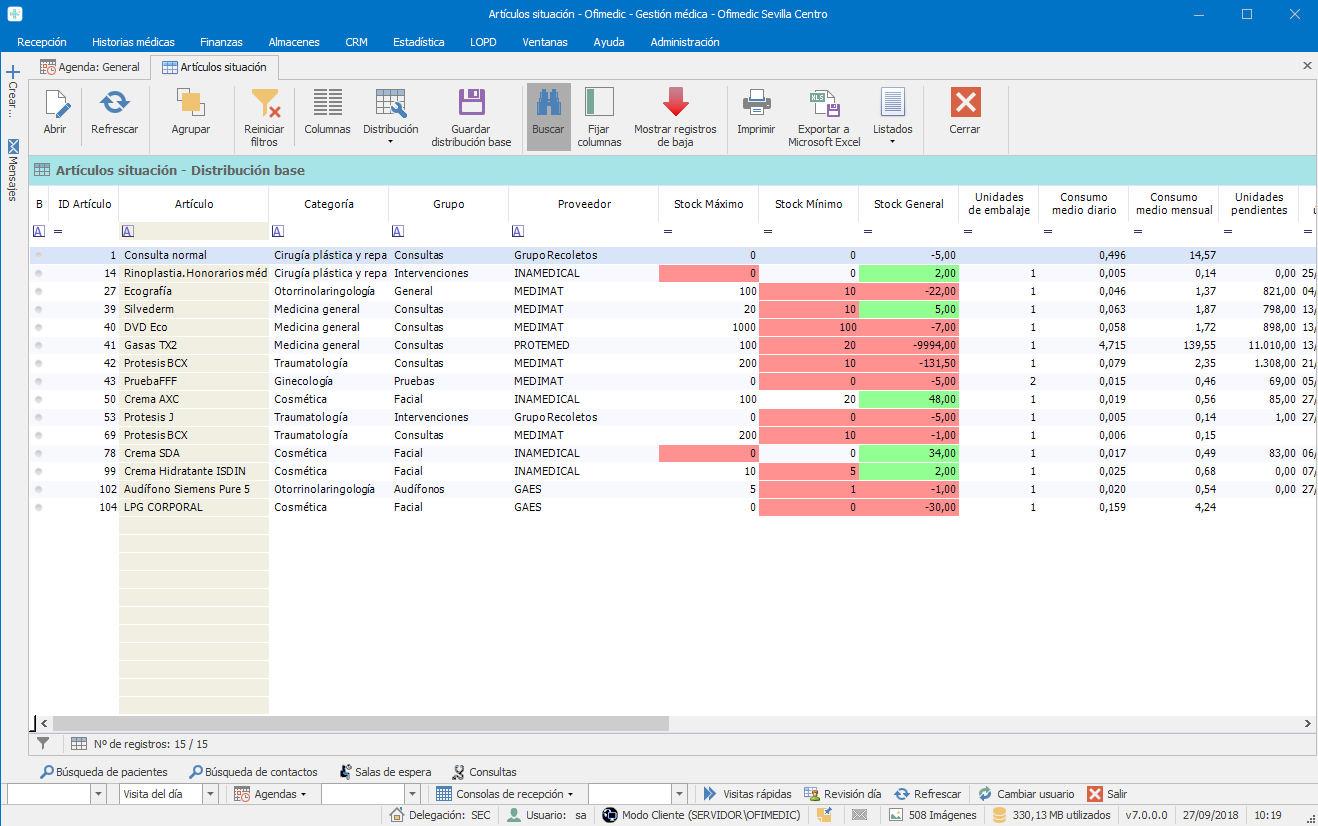The width and height of the screenshot is (1318, 826).
Task: Switch to the Agenda: General tab
Action: pyautogui.click(x=90, y=67)
